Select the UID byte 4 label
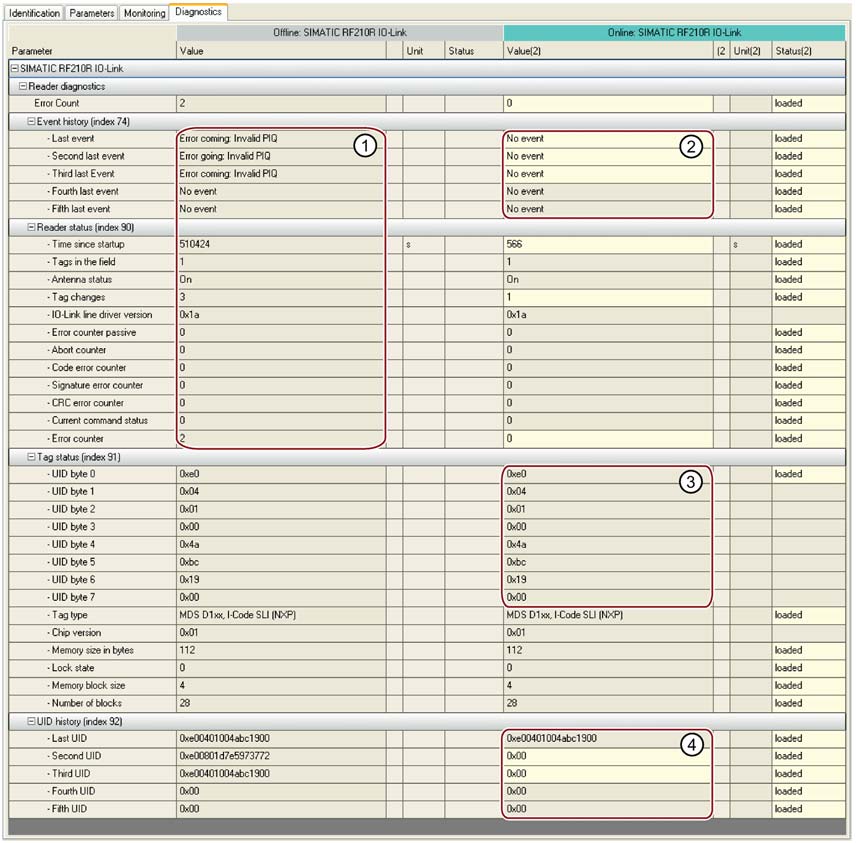The image size is (856, 843). (73, 544)
